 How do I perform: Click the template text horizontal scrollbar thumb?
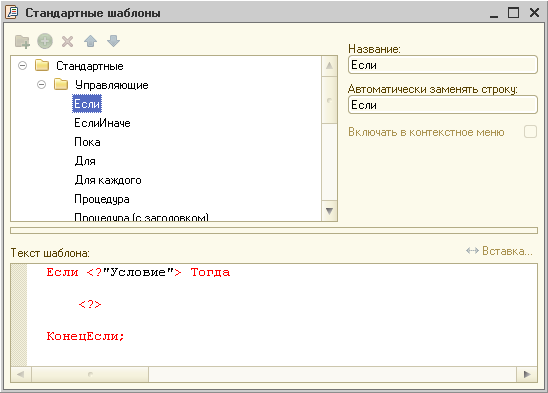point(90,374)
